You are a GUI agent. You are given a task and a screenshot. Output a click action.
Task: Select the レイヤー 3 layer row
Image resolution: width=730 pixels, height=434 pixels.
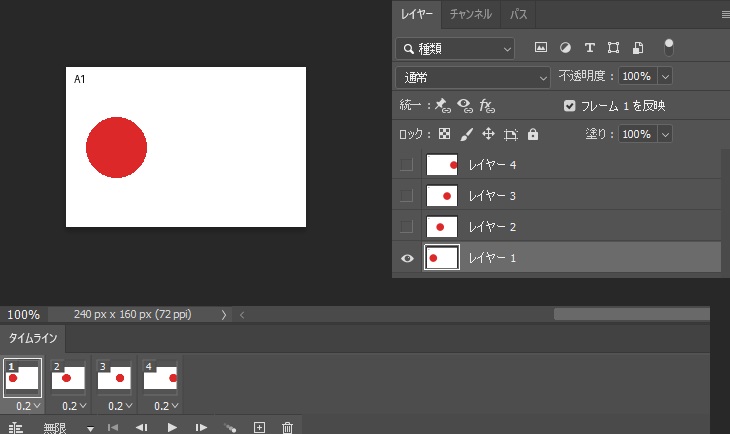point(557,196)
